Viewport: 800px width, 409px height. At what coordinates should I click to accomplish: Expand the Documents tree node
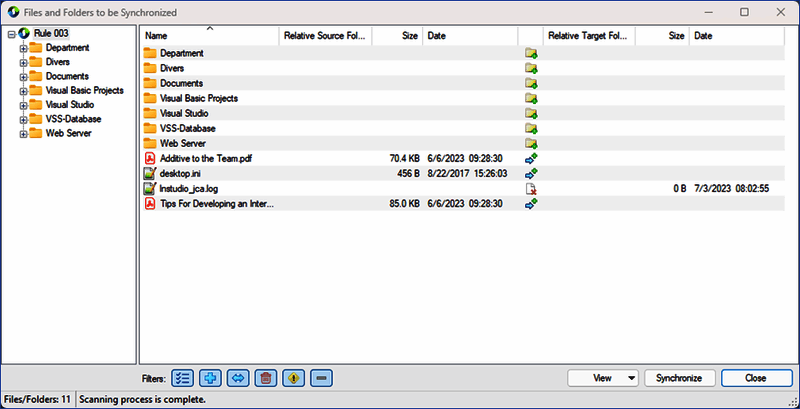[x=22, y=77]
